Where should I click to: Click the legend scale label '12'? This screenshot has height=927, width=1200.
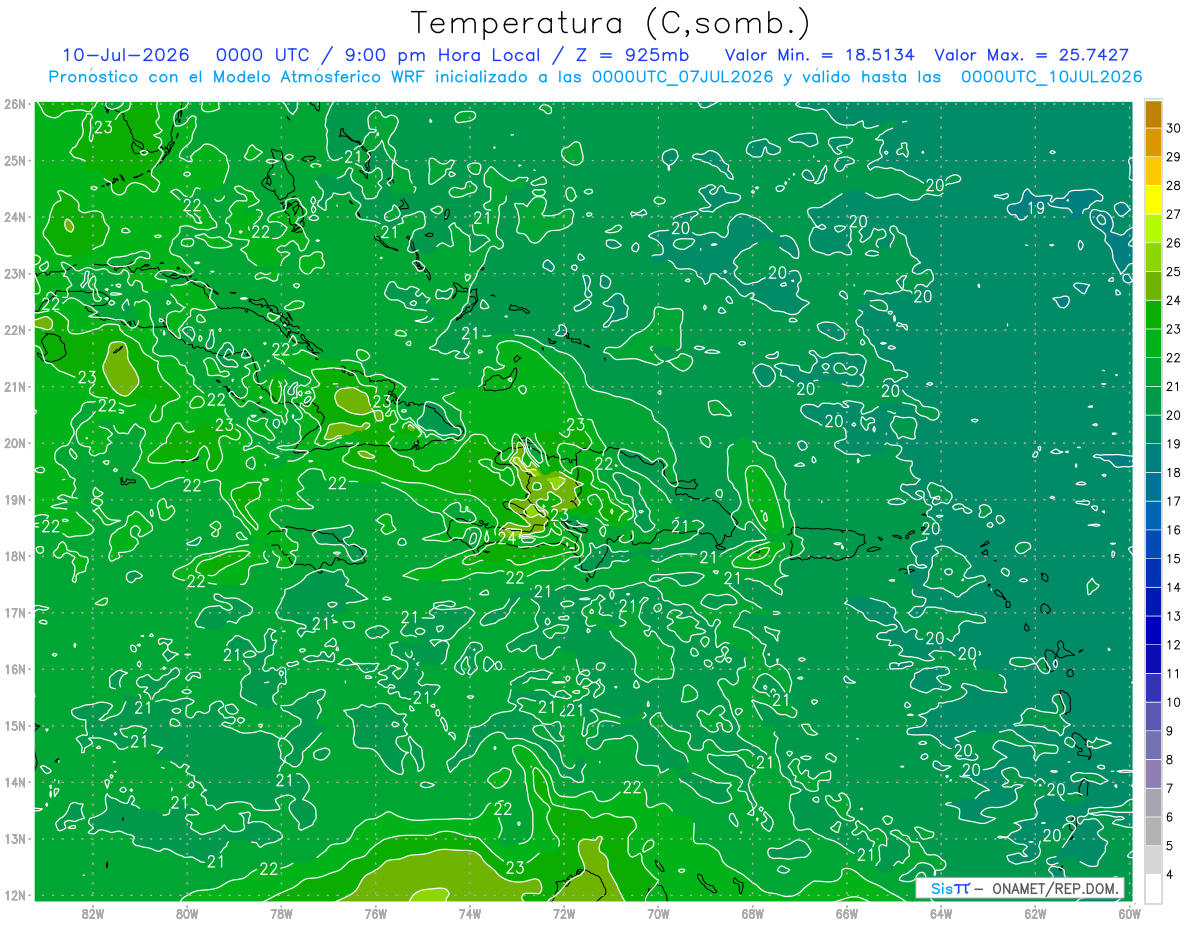(1173, 645)
